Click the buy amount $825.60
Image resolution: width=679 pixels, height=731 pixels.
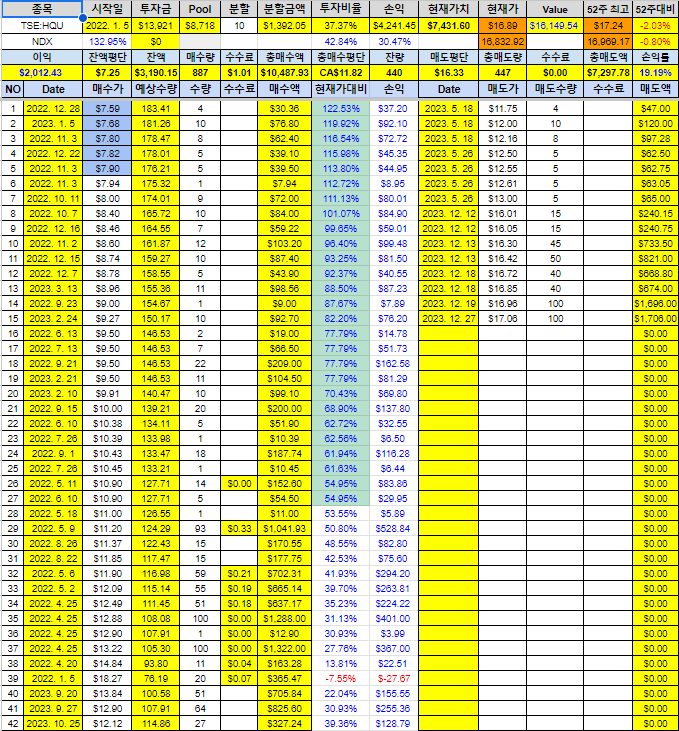pos(284,709)
